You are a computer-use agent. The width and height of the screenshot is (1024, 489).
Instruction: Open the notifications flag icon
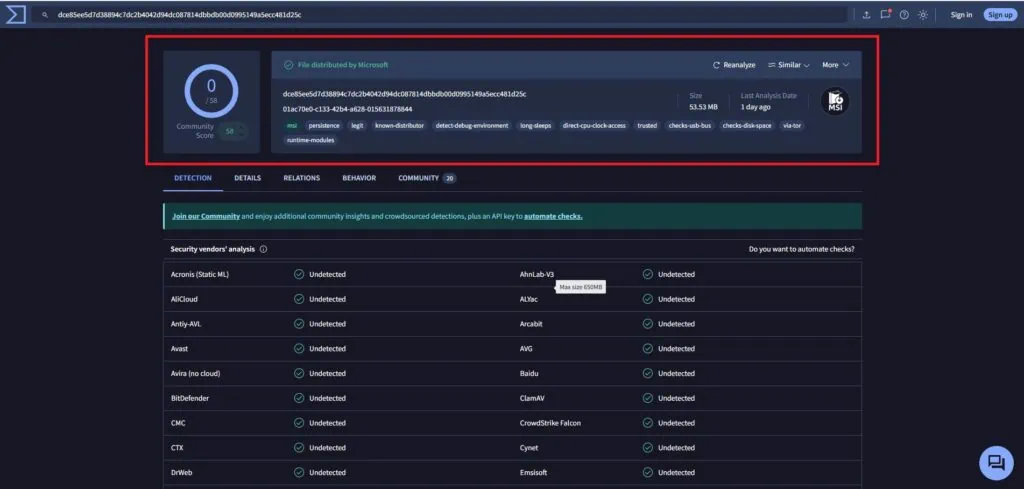pyautogui.click(x=885, y=14)
